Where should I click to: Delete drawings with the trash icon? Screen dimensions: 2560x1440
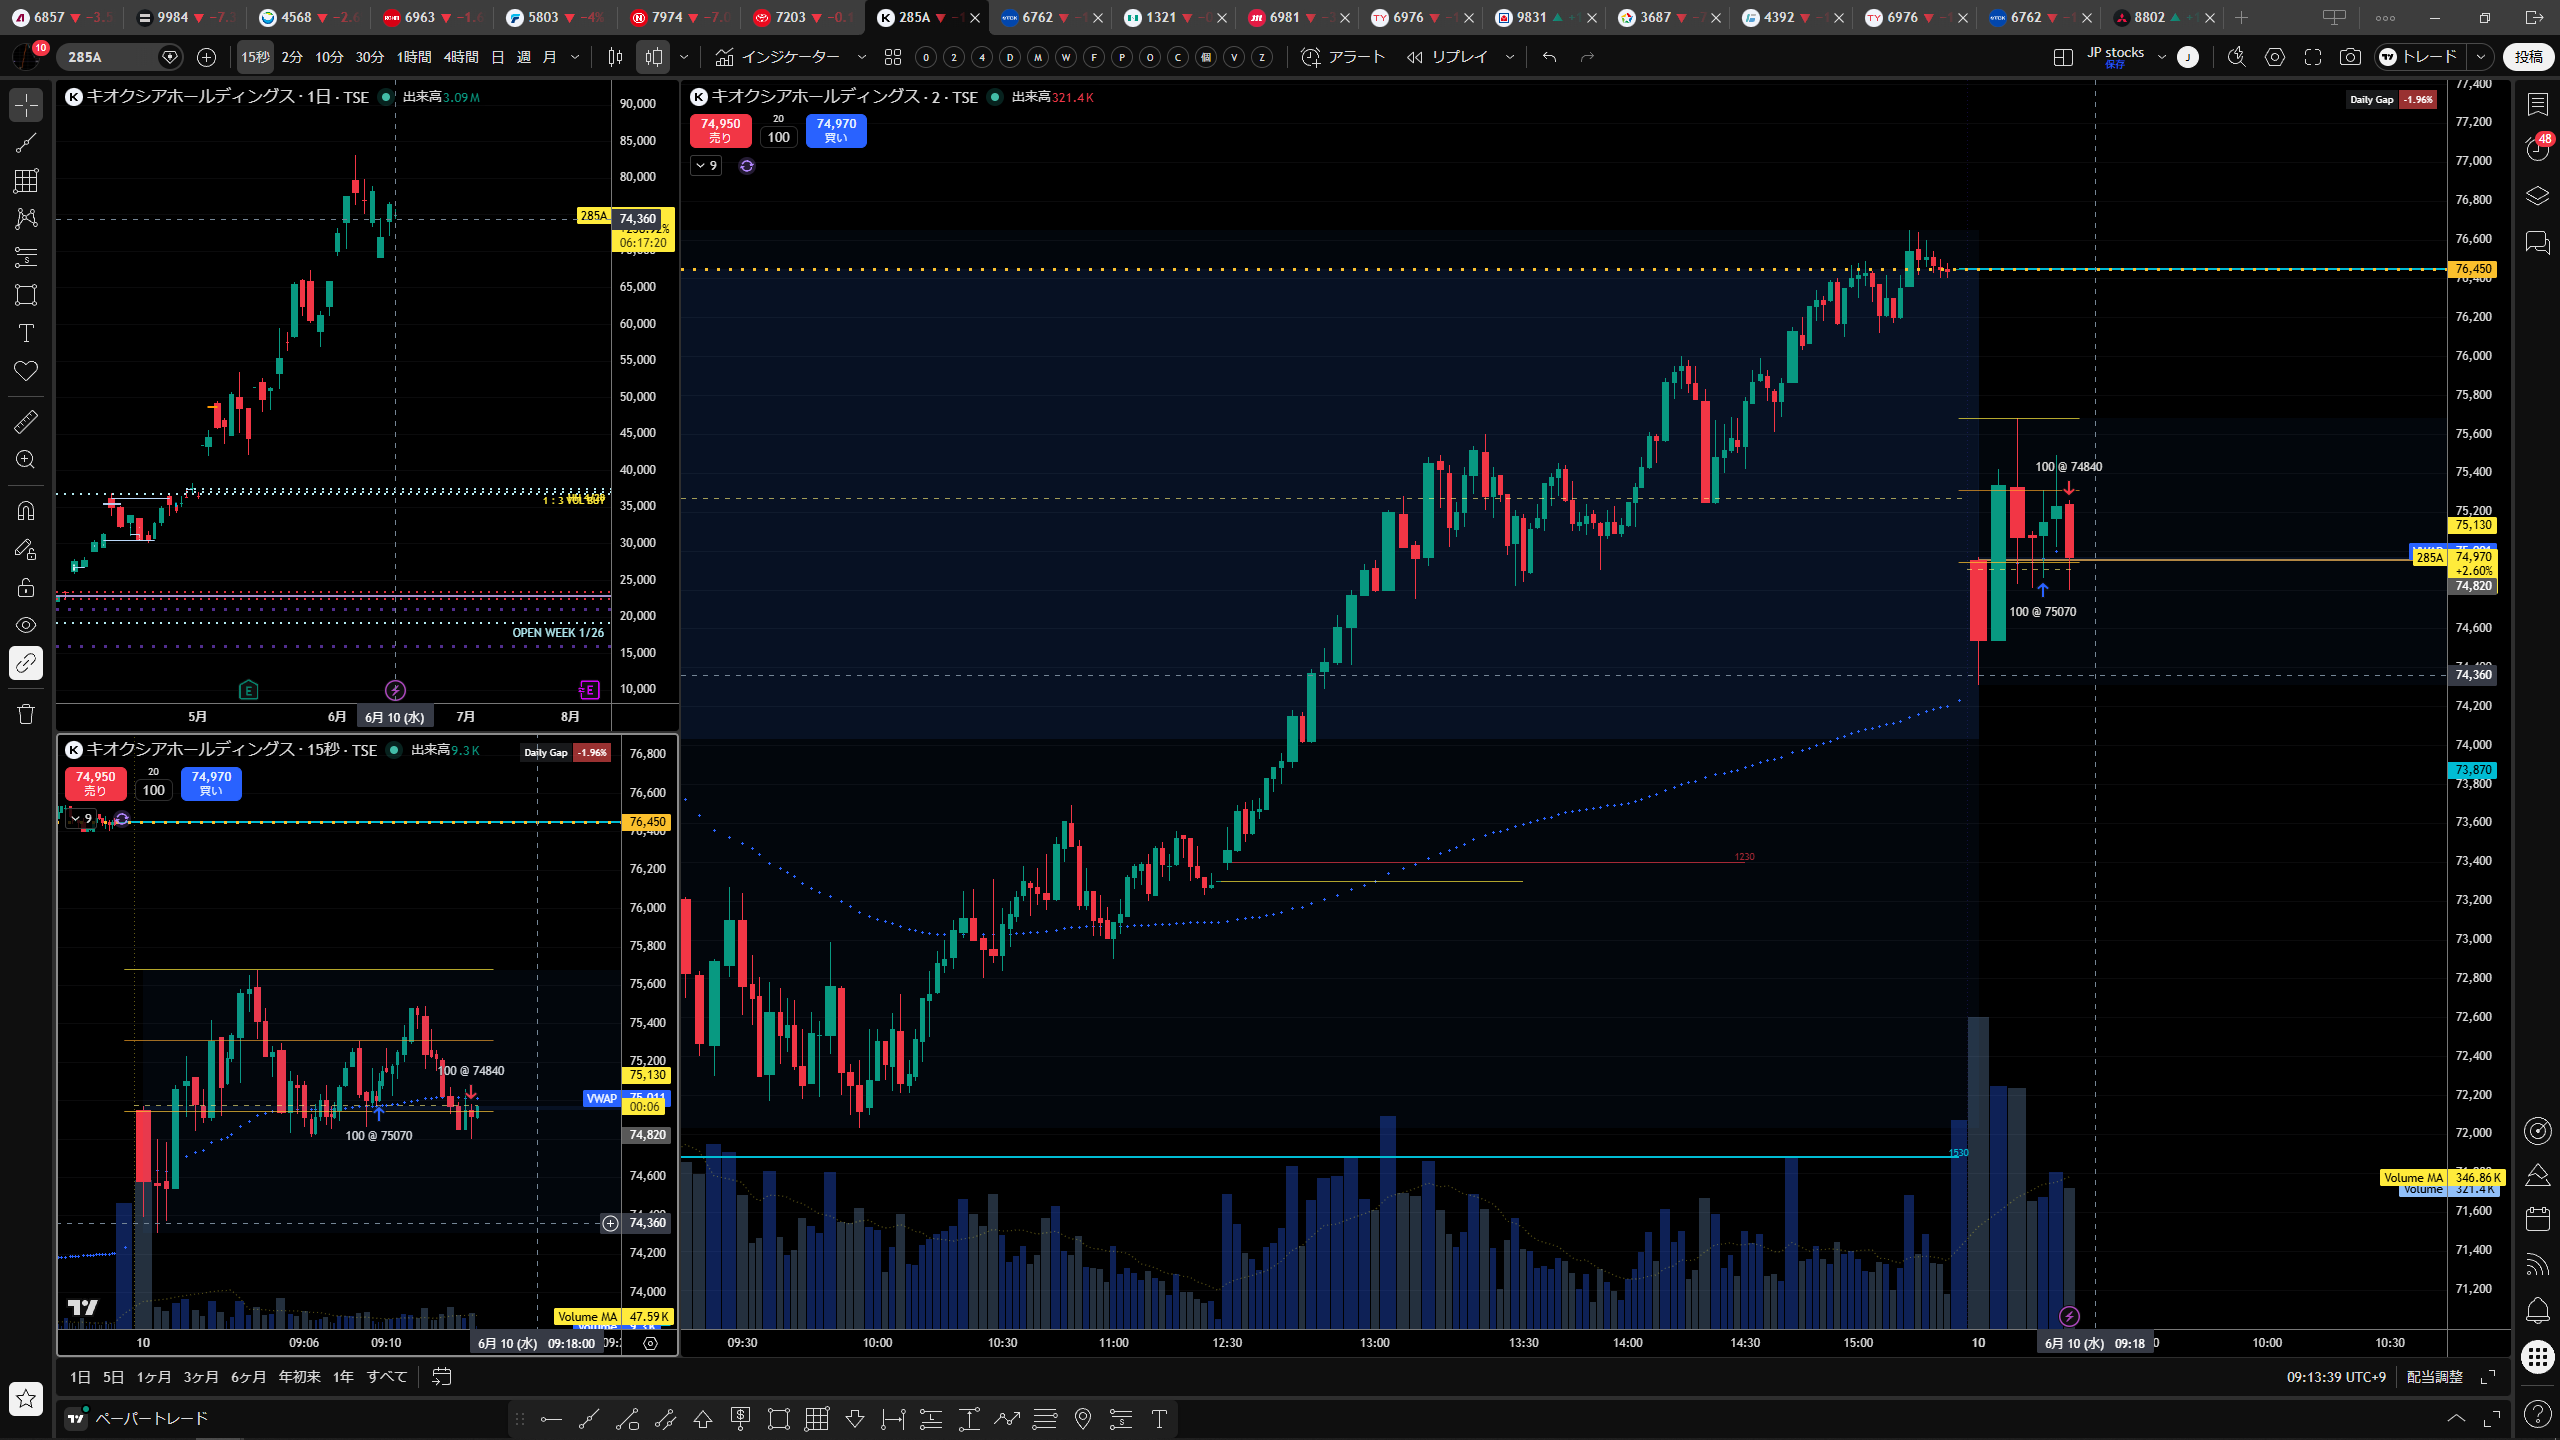[x=26, y=714]
